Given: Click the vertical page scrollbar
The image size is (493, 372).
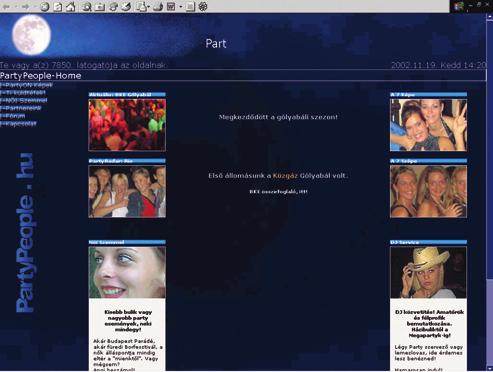Looking at the screenshot, I should pos(490,192).
